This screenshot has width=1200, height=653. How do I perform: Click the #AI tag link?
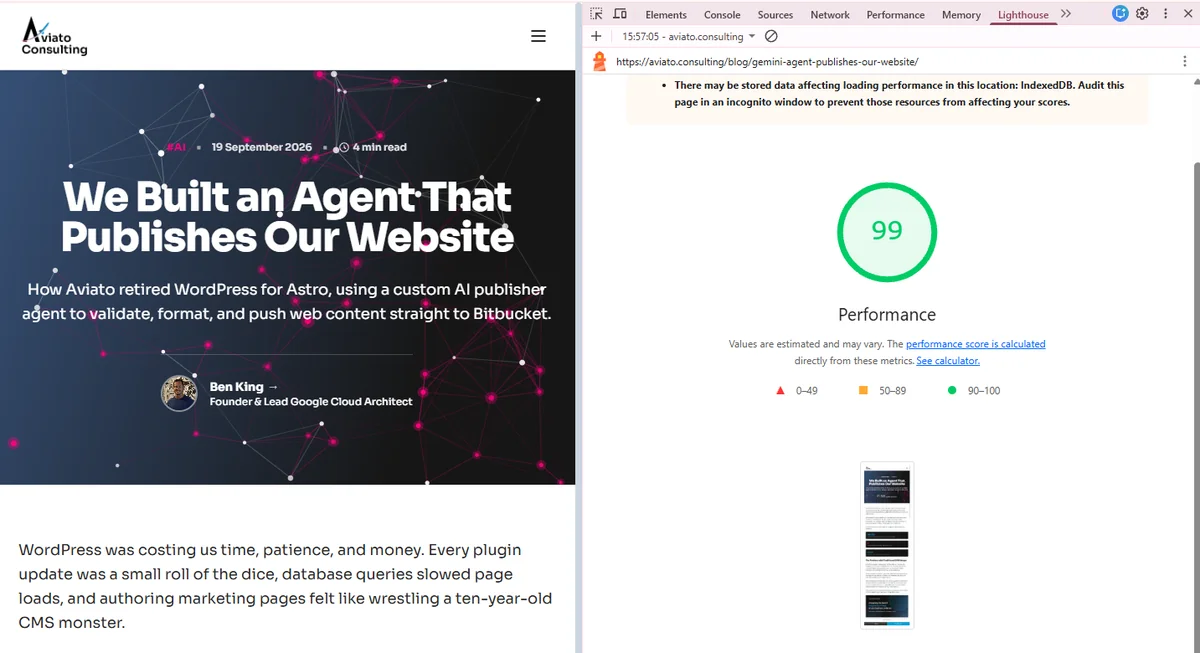click(176, 147)
